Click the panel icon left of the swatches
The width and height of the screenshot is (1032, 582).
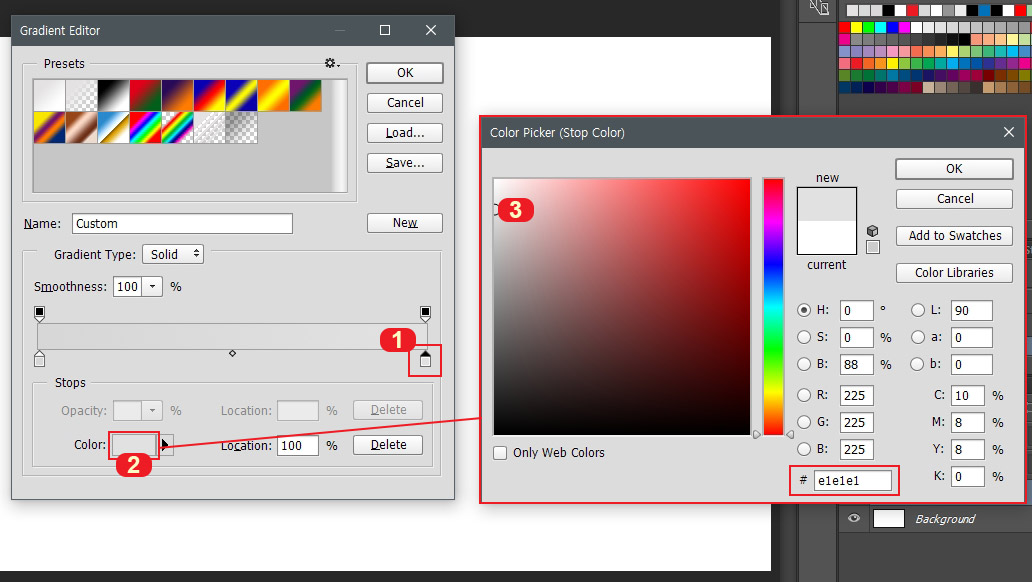coord(819,7)
